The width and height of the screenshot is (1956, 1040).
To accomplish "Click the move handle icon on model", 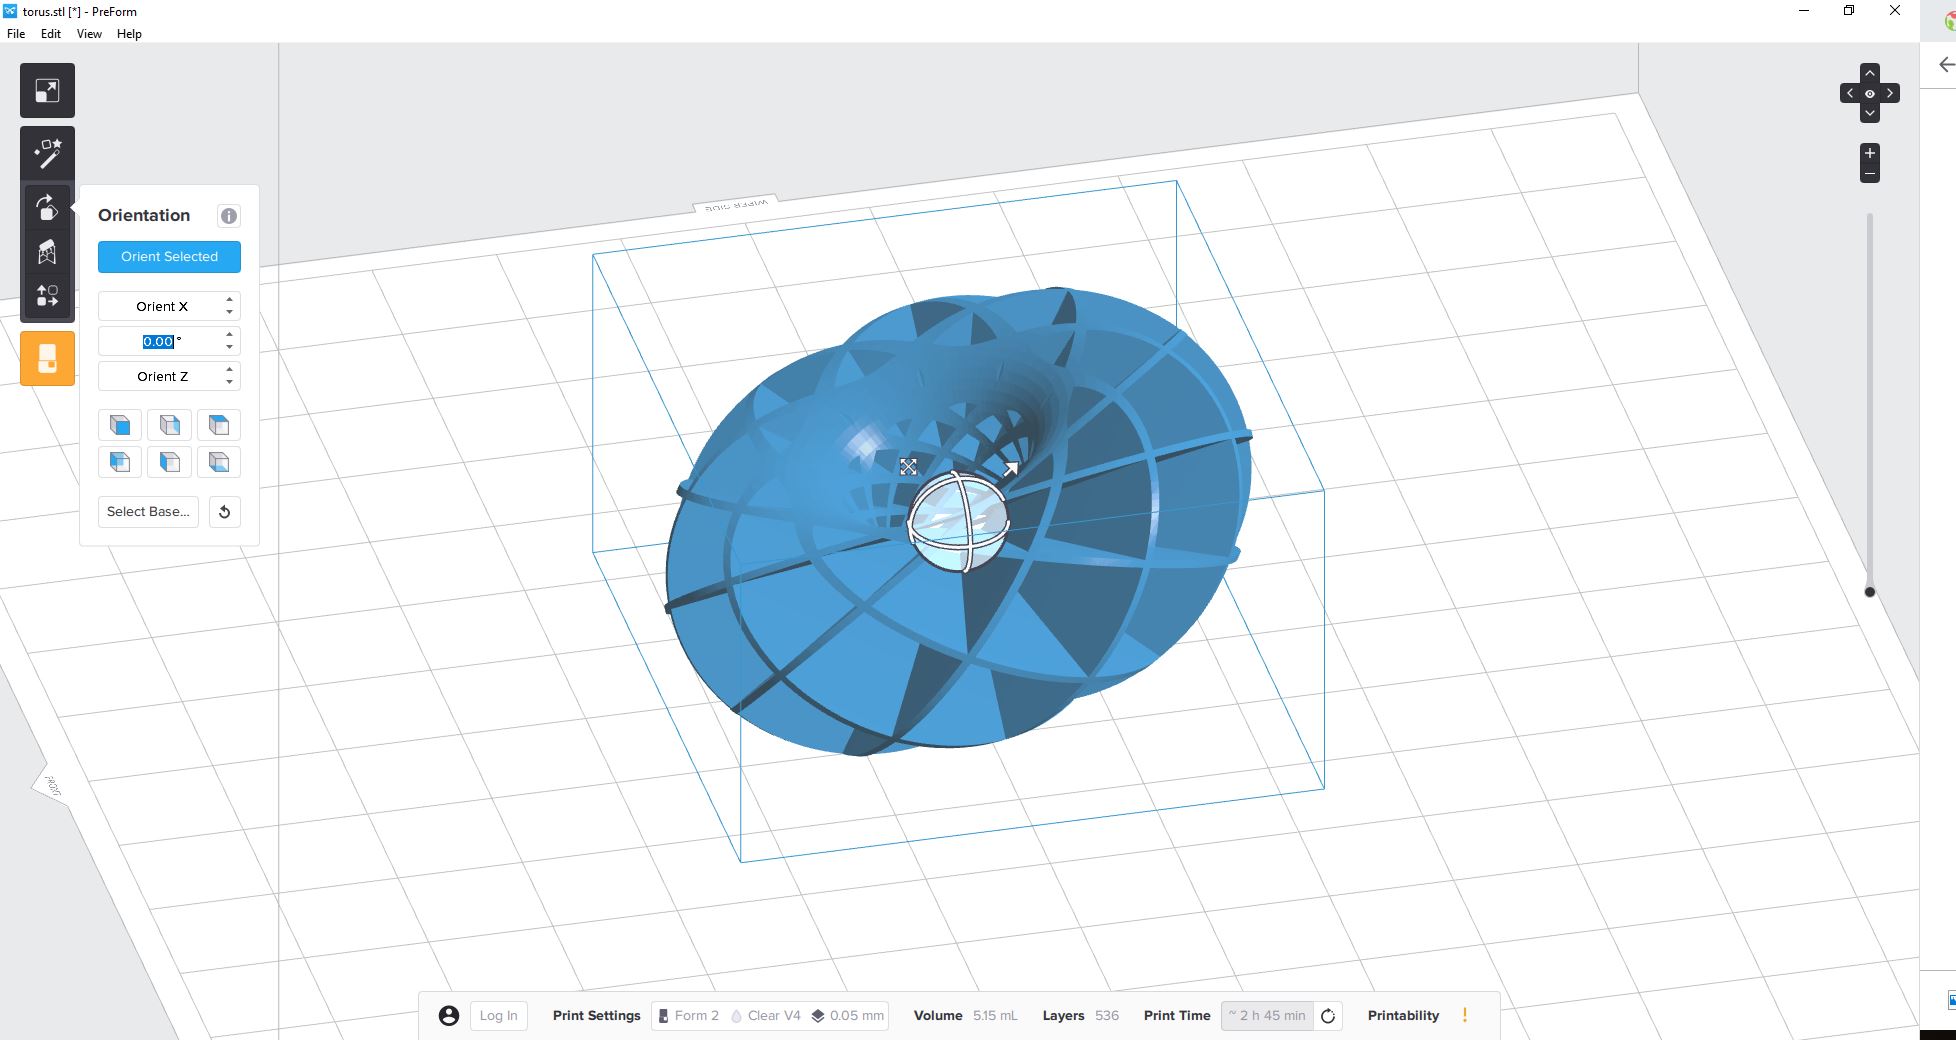I will (908, 467).
